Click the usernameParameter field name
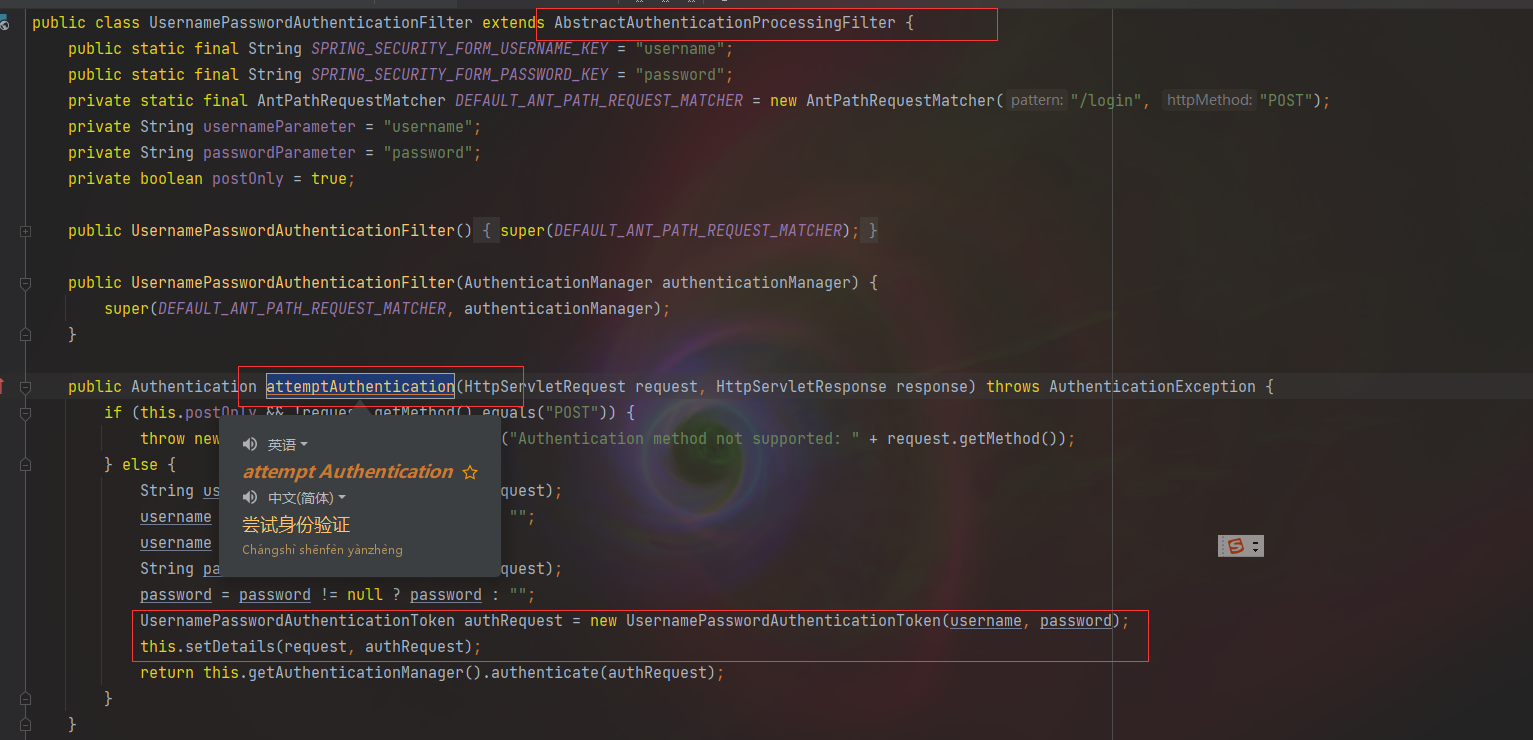 coord(279,127)
